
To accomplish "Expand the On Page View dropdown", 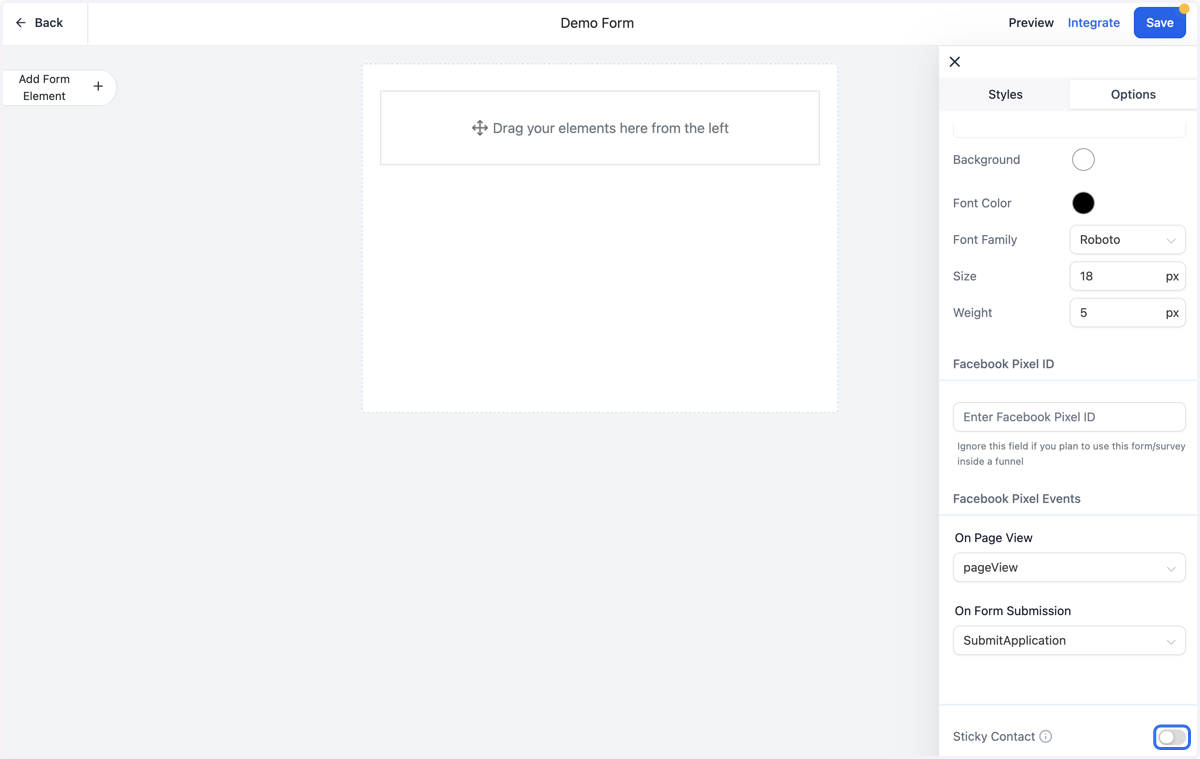I will 1069,568.
